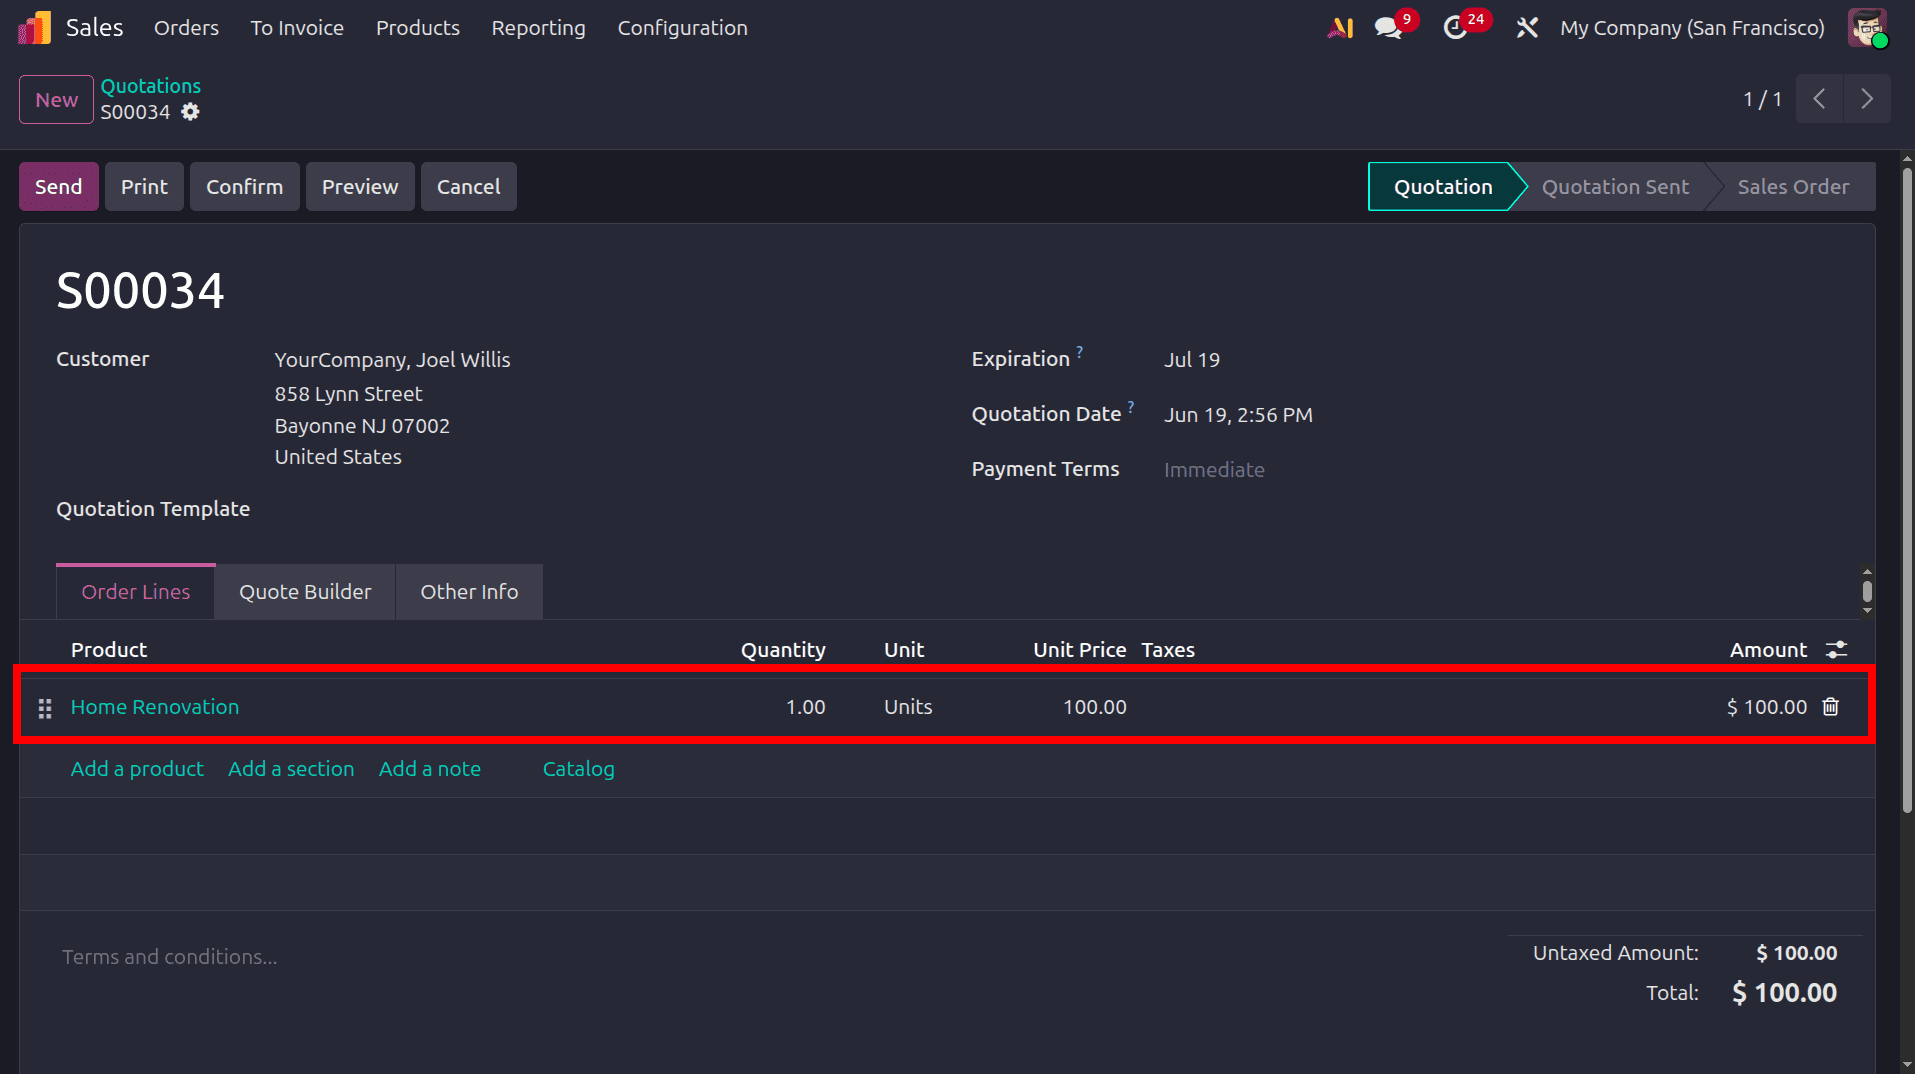
Task: Click the quantity 1.00 cell
Action: (805, 707)
